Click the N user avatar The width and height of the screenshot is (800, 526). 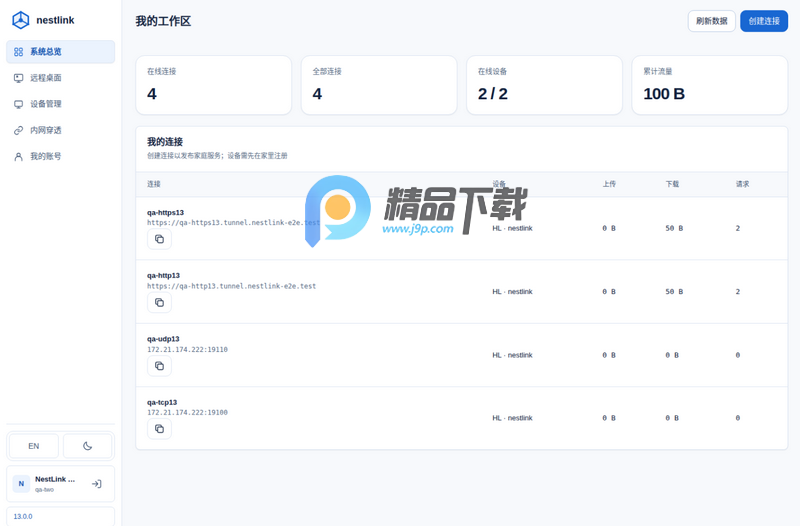coord(21,484)
